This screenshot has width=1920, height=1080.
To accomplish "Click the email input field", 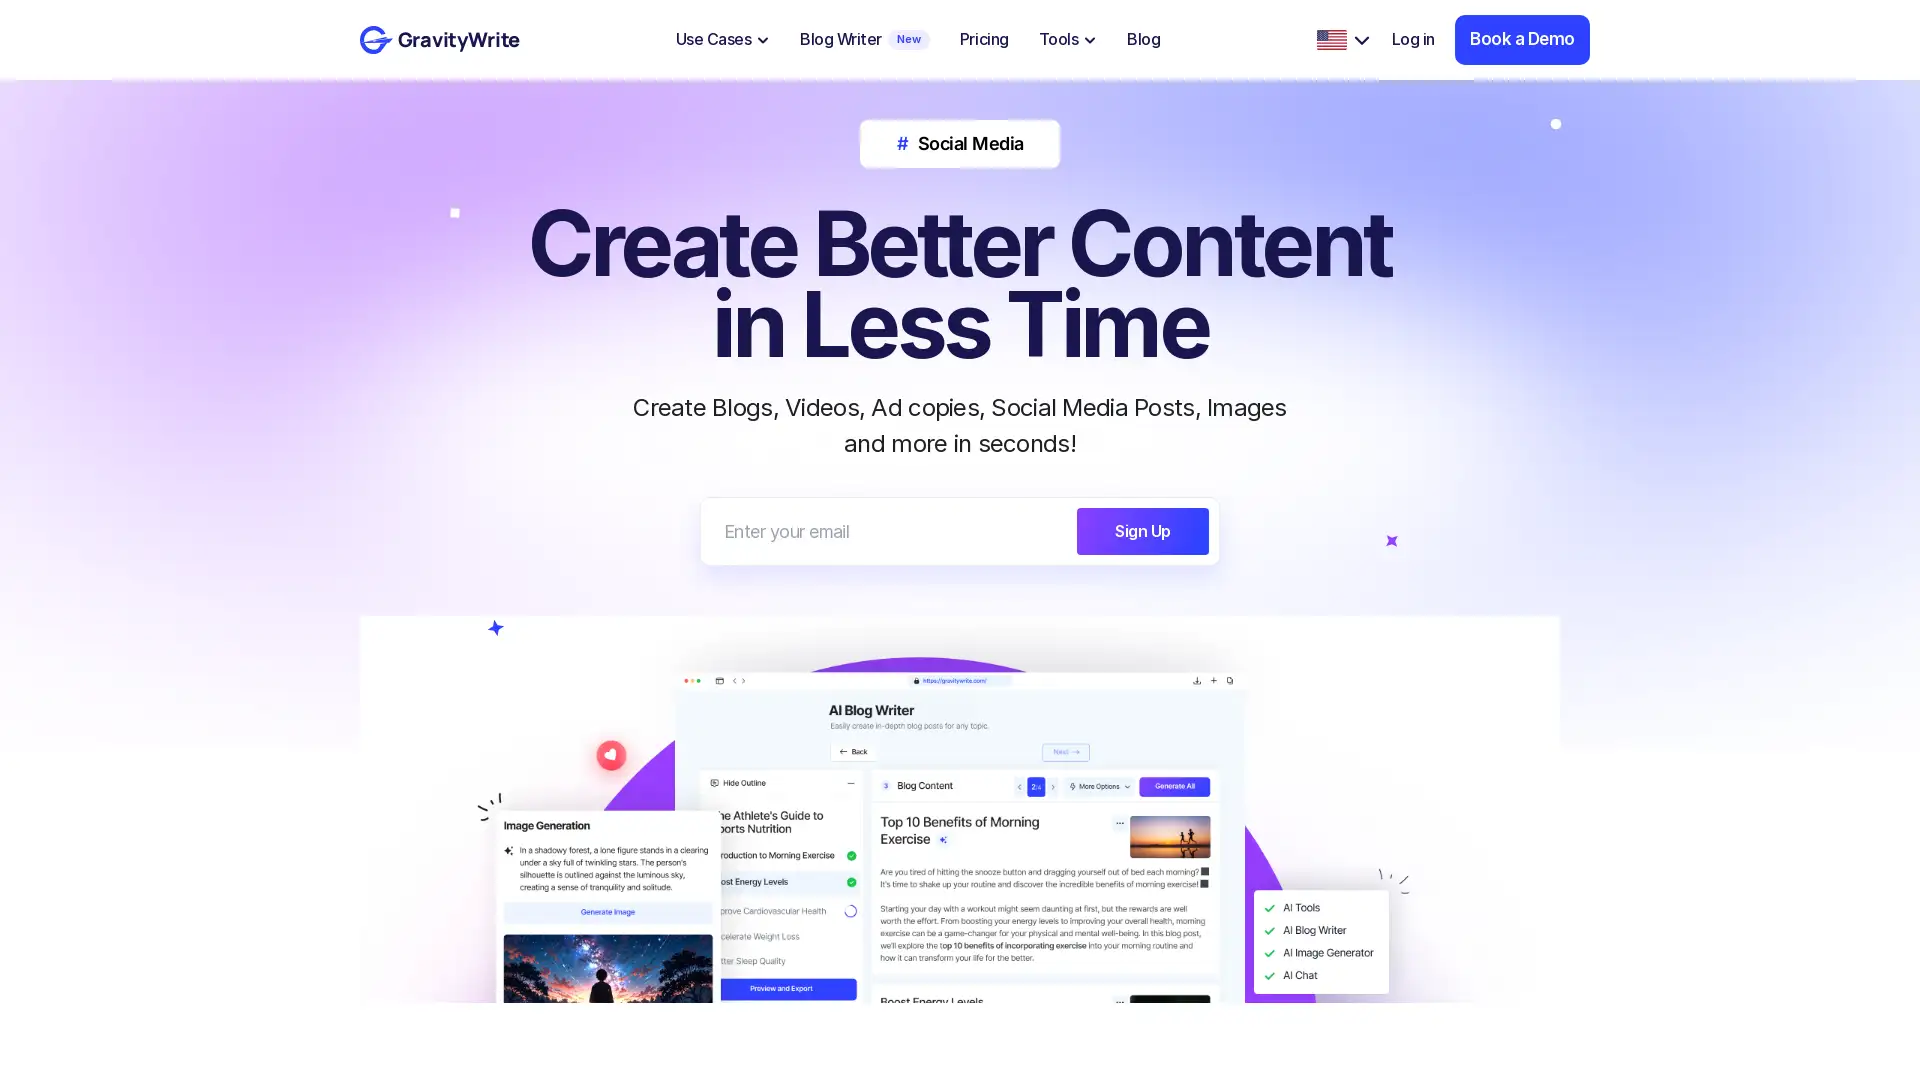I will (x=887, y=530).
